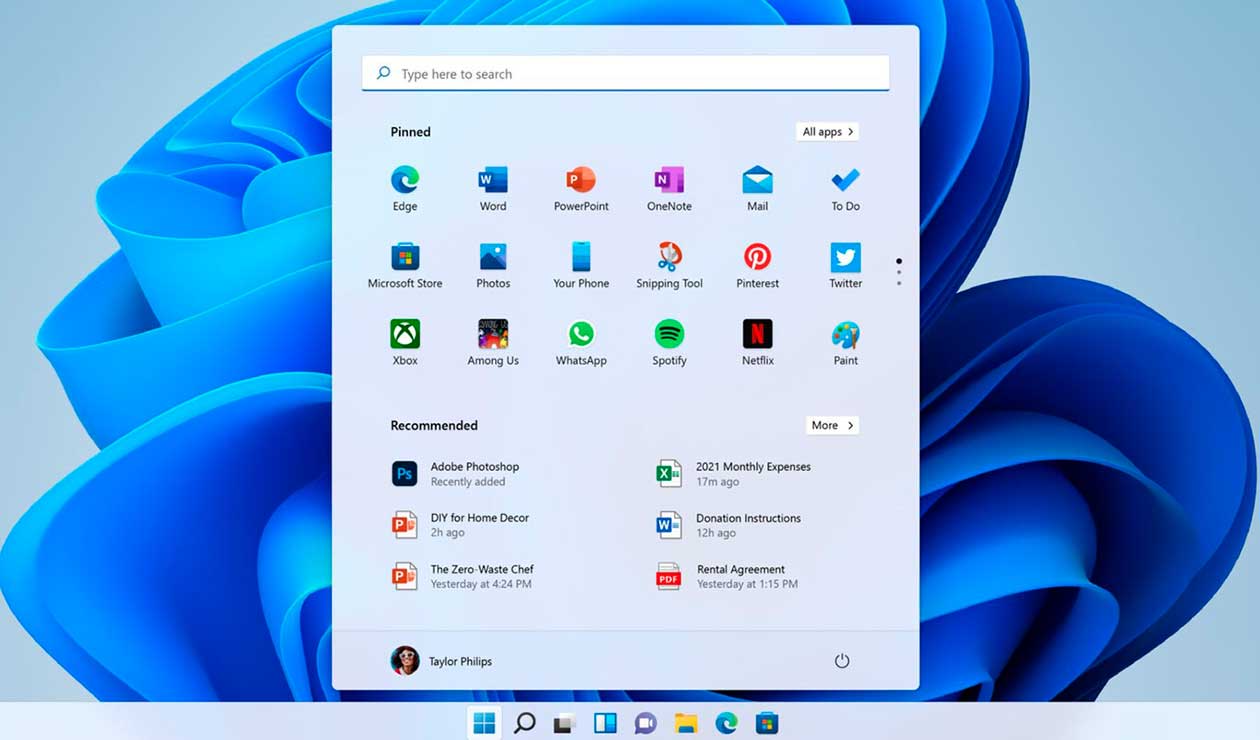The height and width of the screenshot is (740, 1260).
Task: Show More recommended items
Action: (832, 425)
